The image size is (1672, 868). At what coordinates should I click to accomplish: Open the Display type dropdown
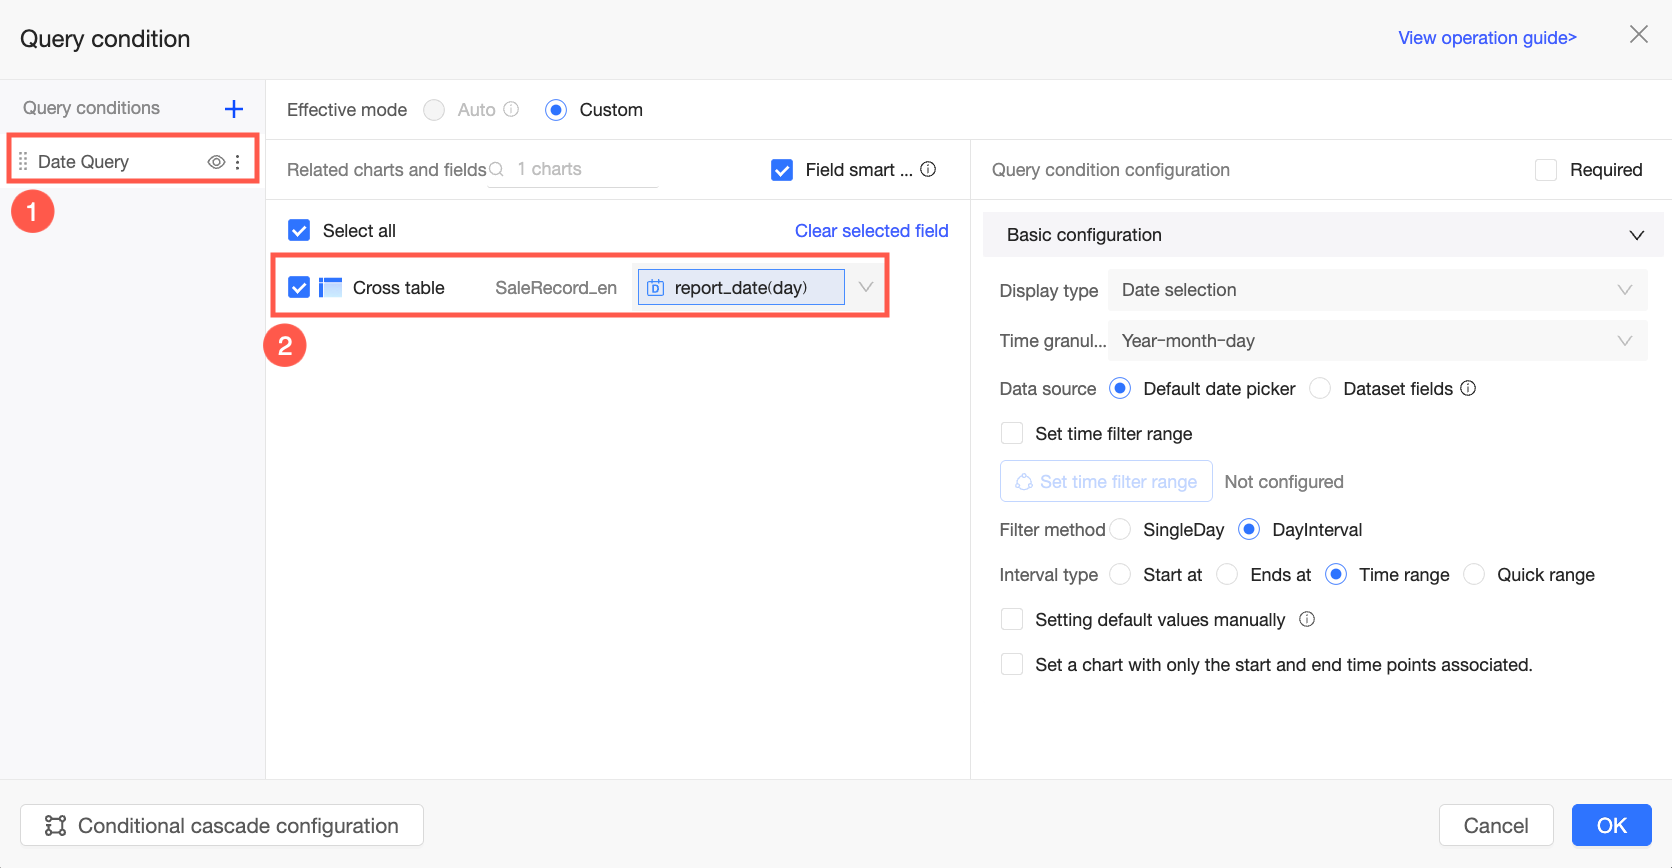click(x=1376, y=290)
